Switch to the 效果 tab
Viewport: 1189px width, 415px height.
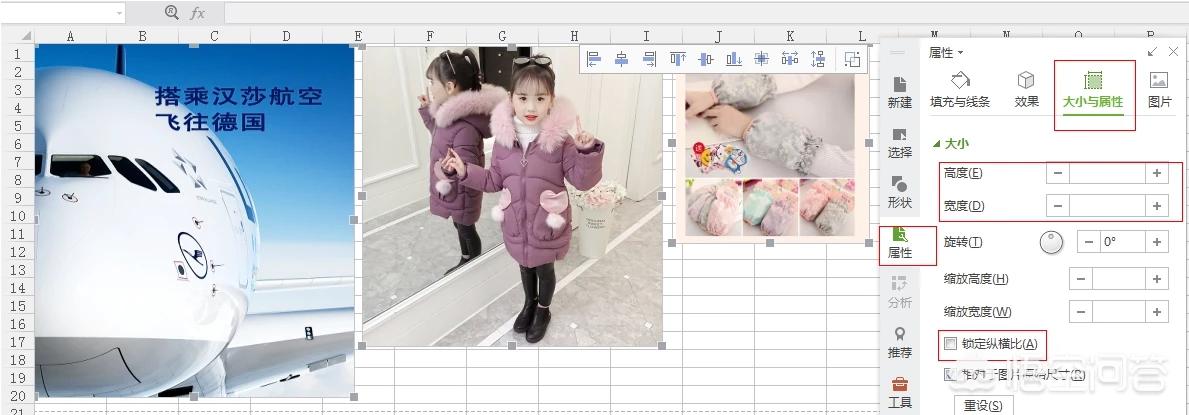pyautogui.click(x=1026, y=90)
